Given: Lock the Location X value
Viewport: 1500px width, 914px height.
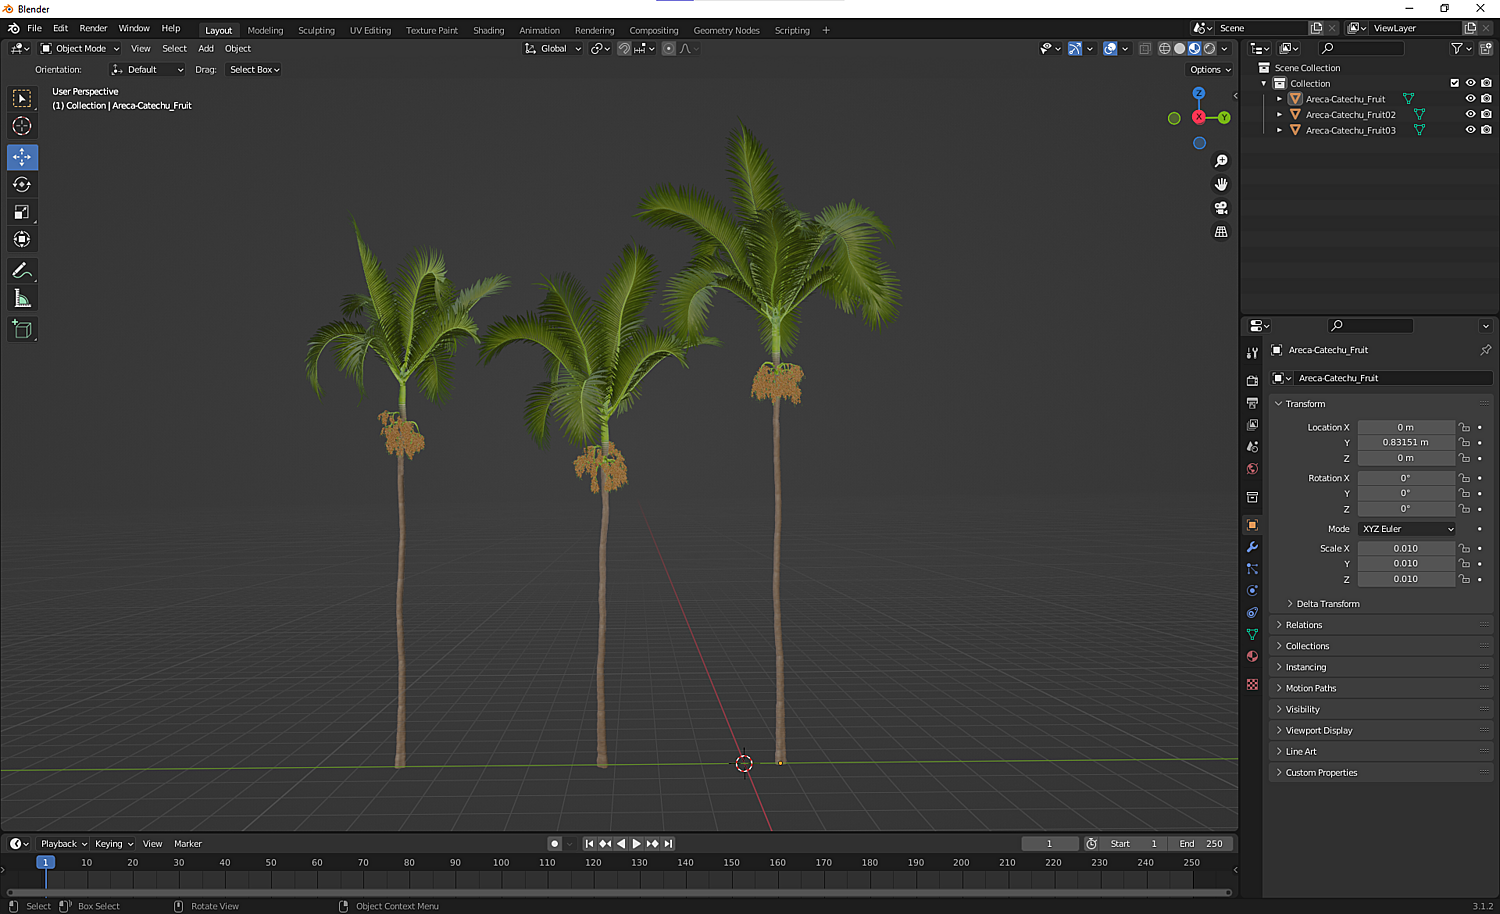Looking at the screenshot, I should click(1464, 428).
